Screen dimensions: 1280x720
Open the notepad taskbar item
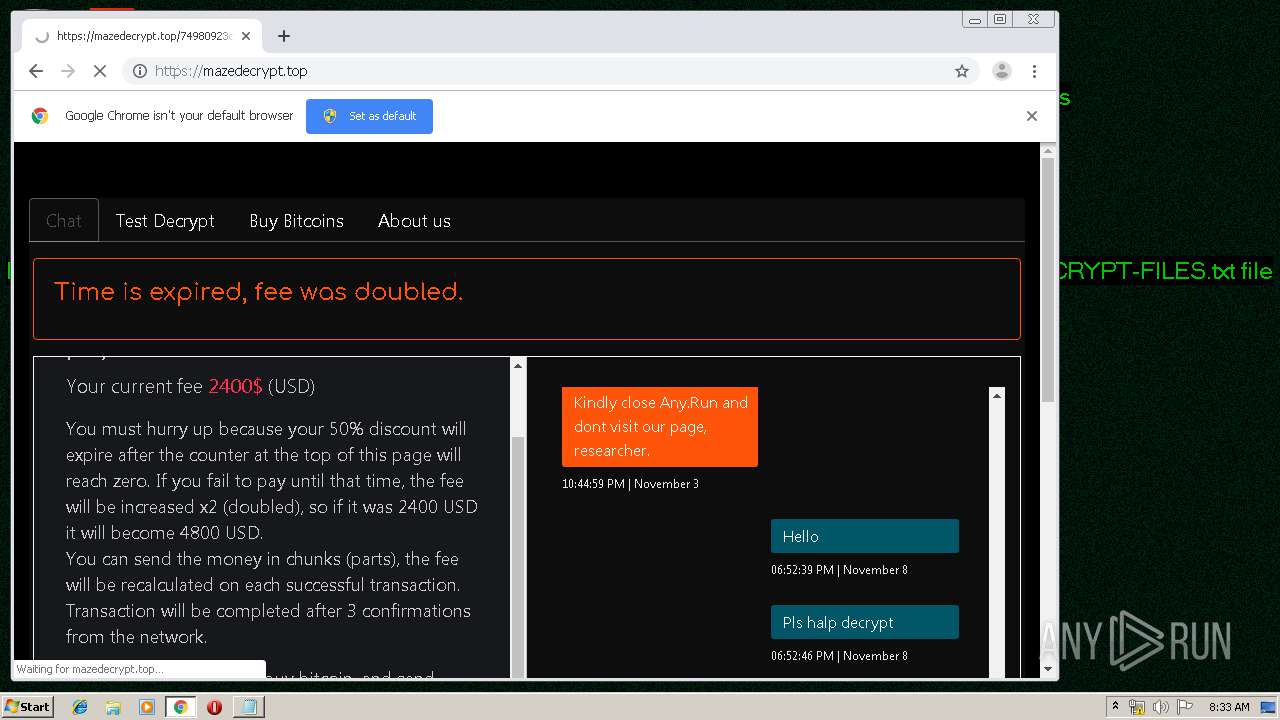[x=248, y=707]
